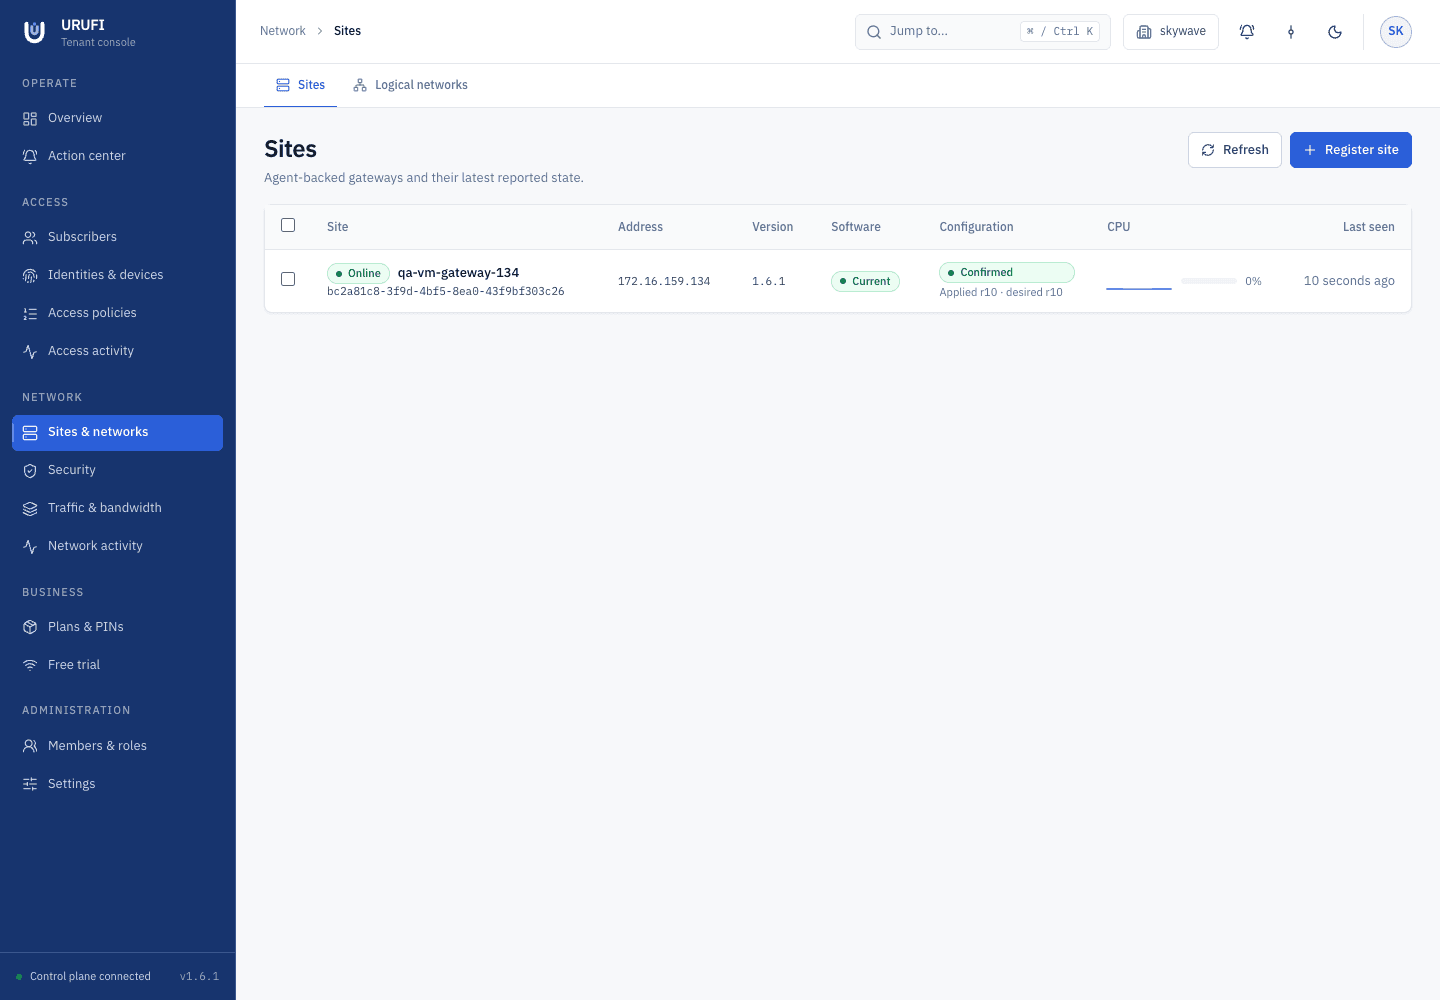
Task: Select the qa-vm-gateway-134 row checkbox
Action: point(288,279)
